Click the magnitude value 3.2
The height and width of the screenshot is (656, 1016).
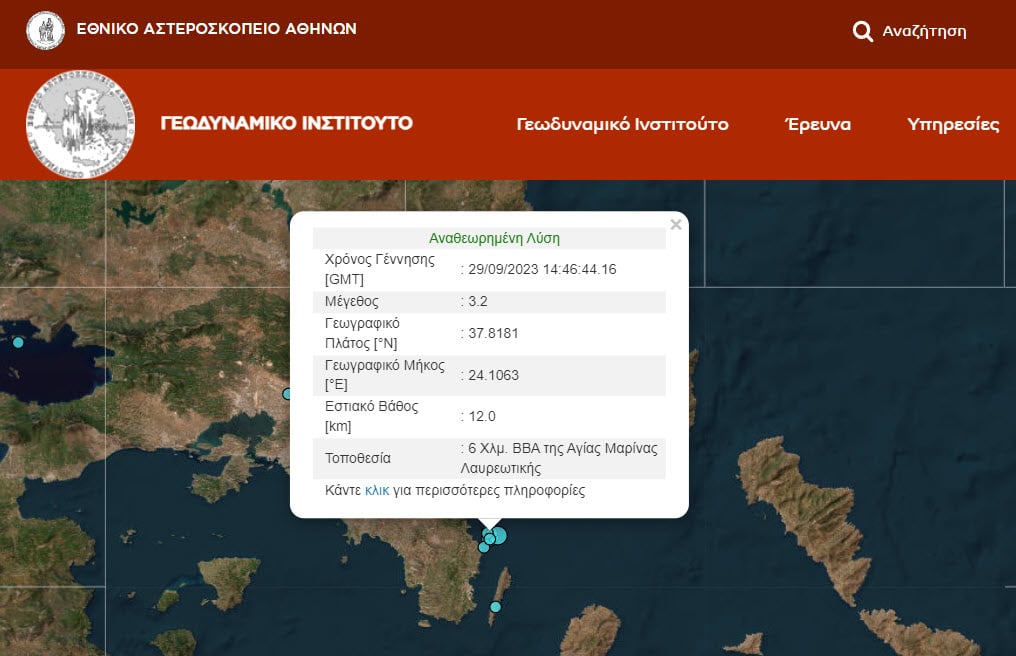tap(478, 301)
